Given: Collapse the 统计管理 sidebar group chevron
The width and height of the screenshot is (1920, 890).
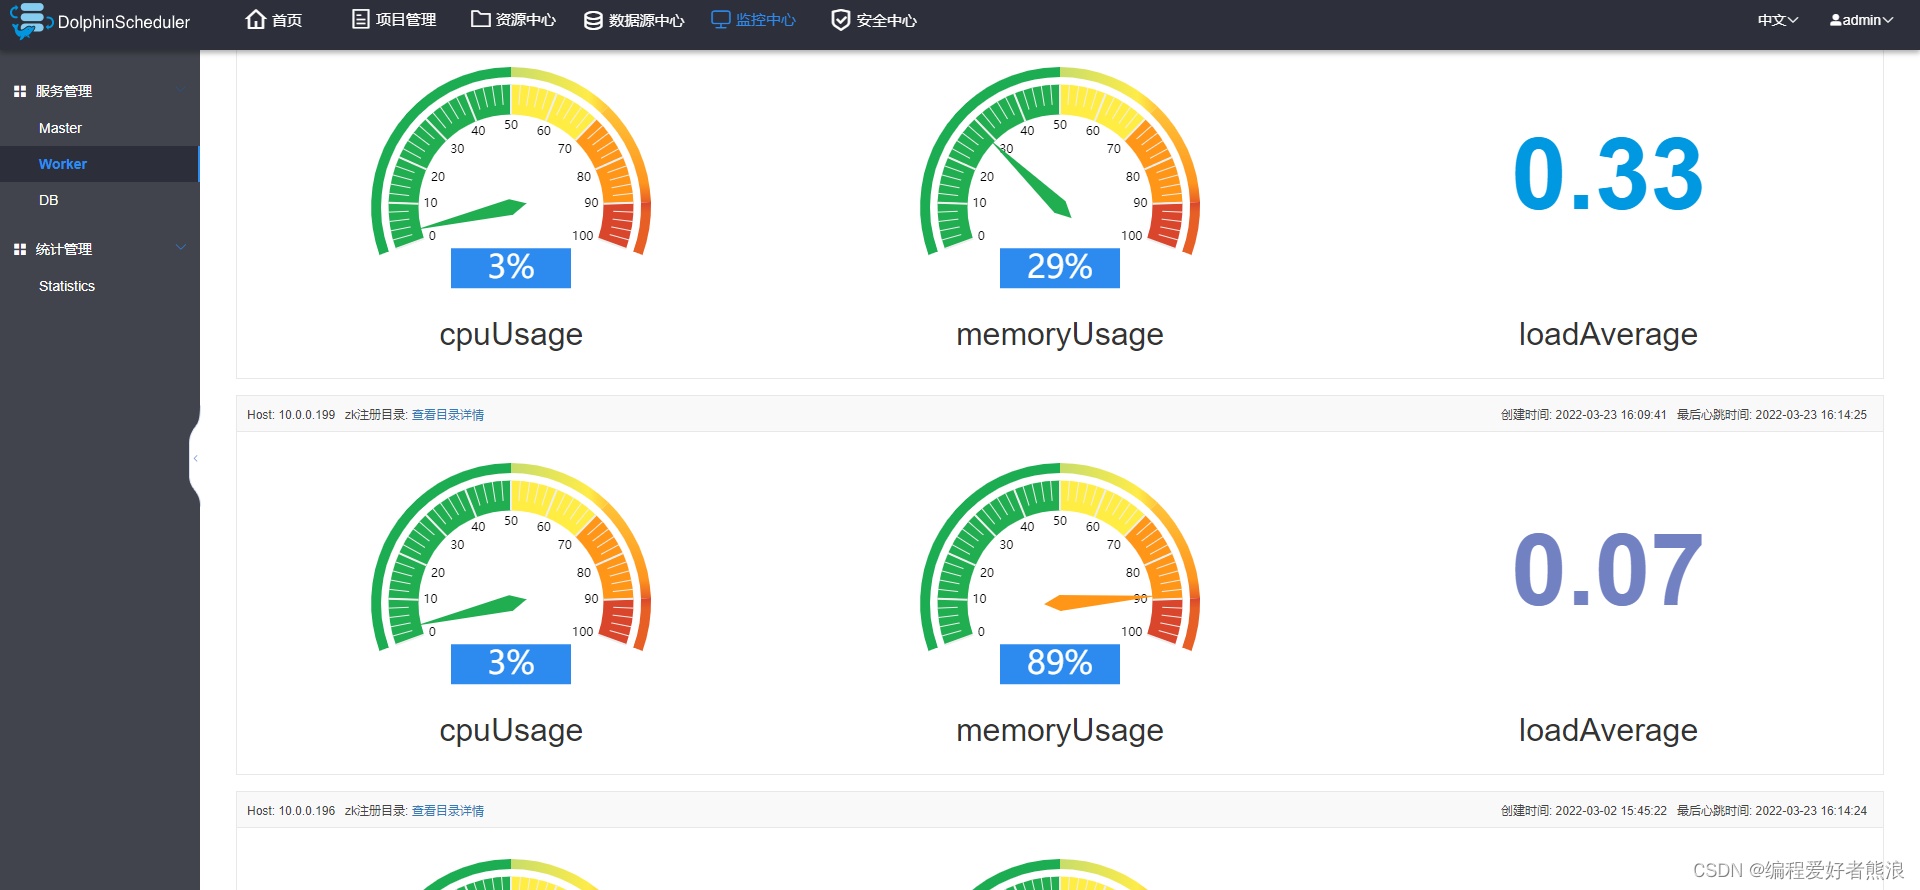Looking at the screenshot, I should (x=181, y=248).
